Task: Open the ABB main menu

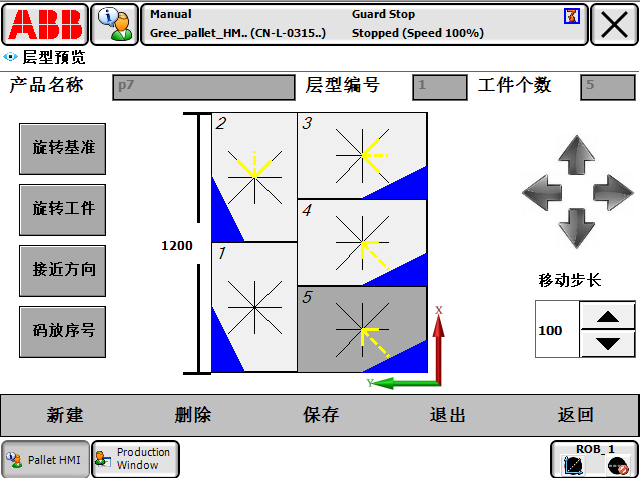Action: point(45,24)
